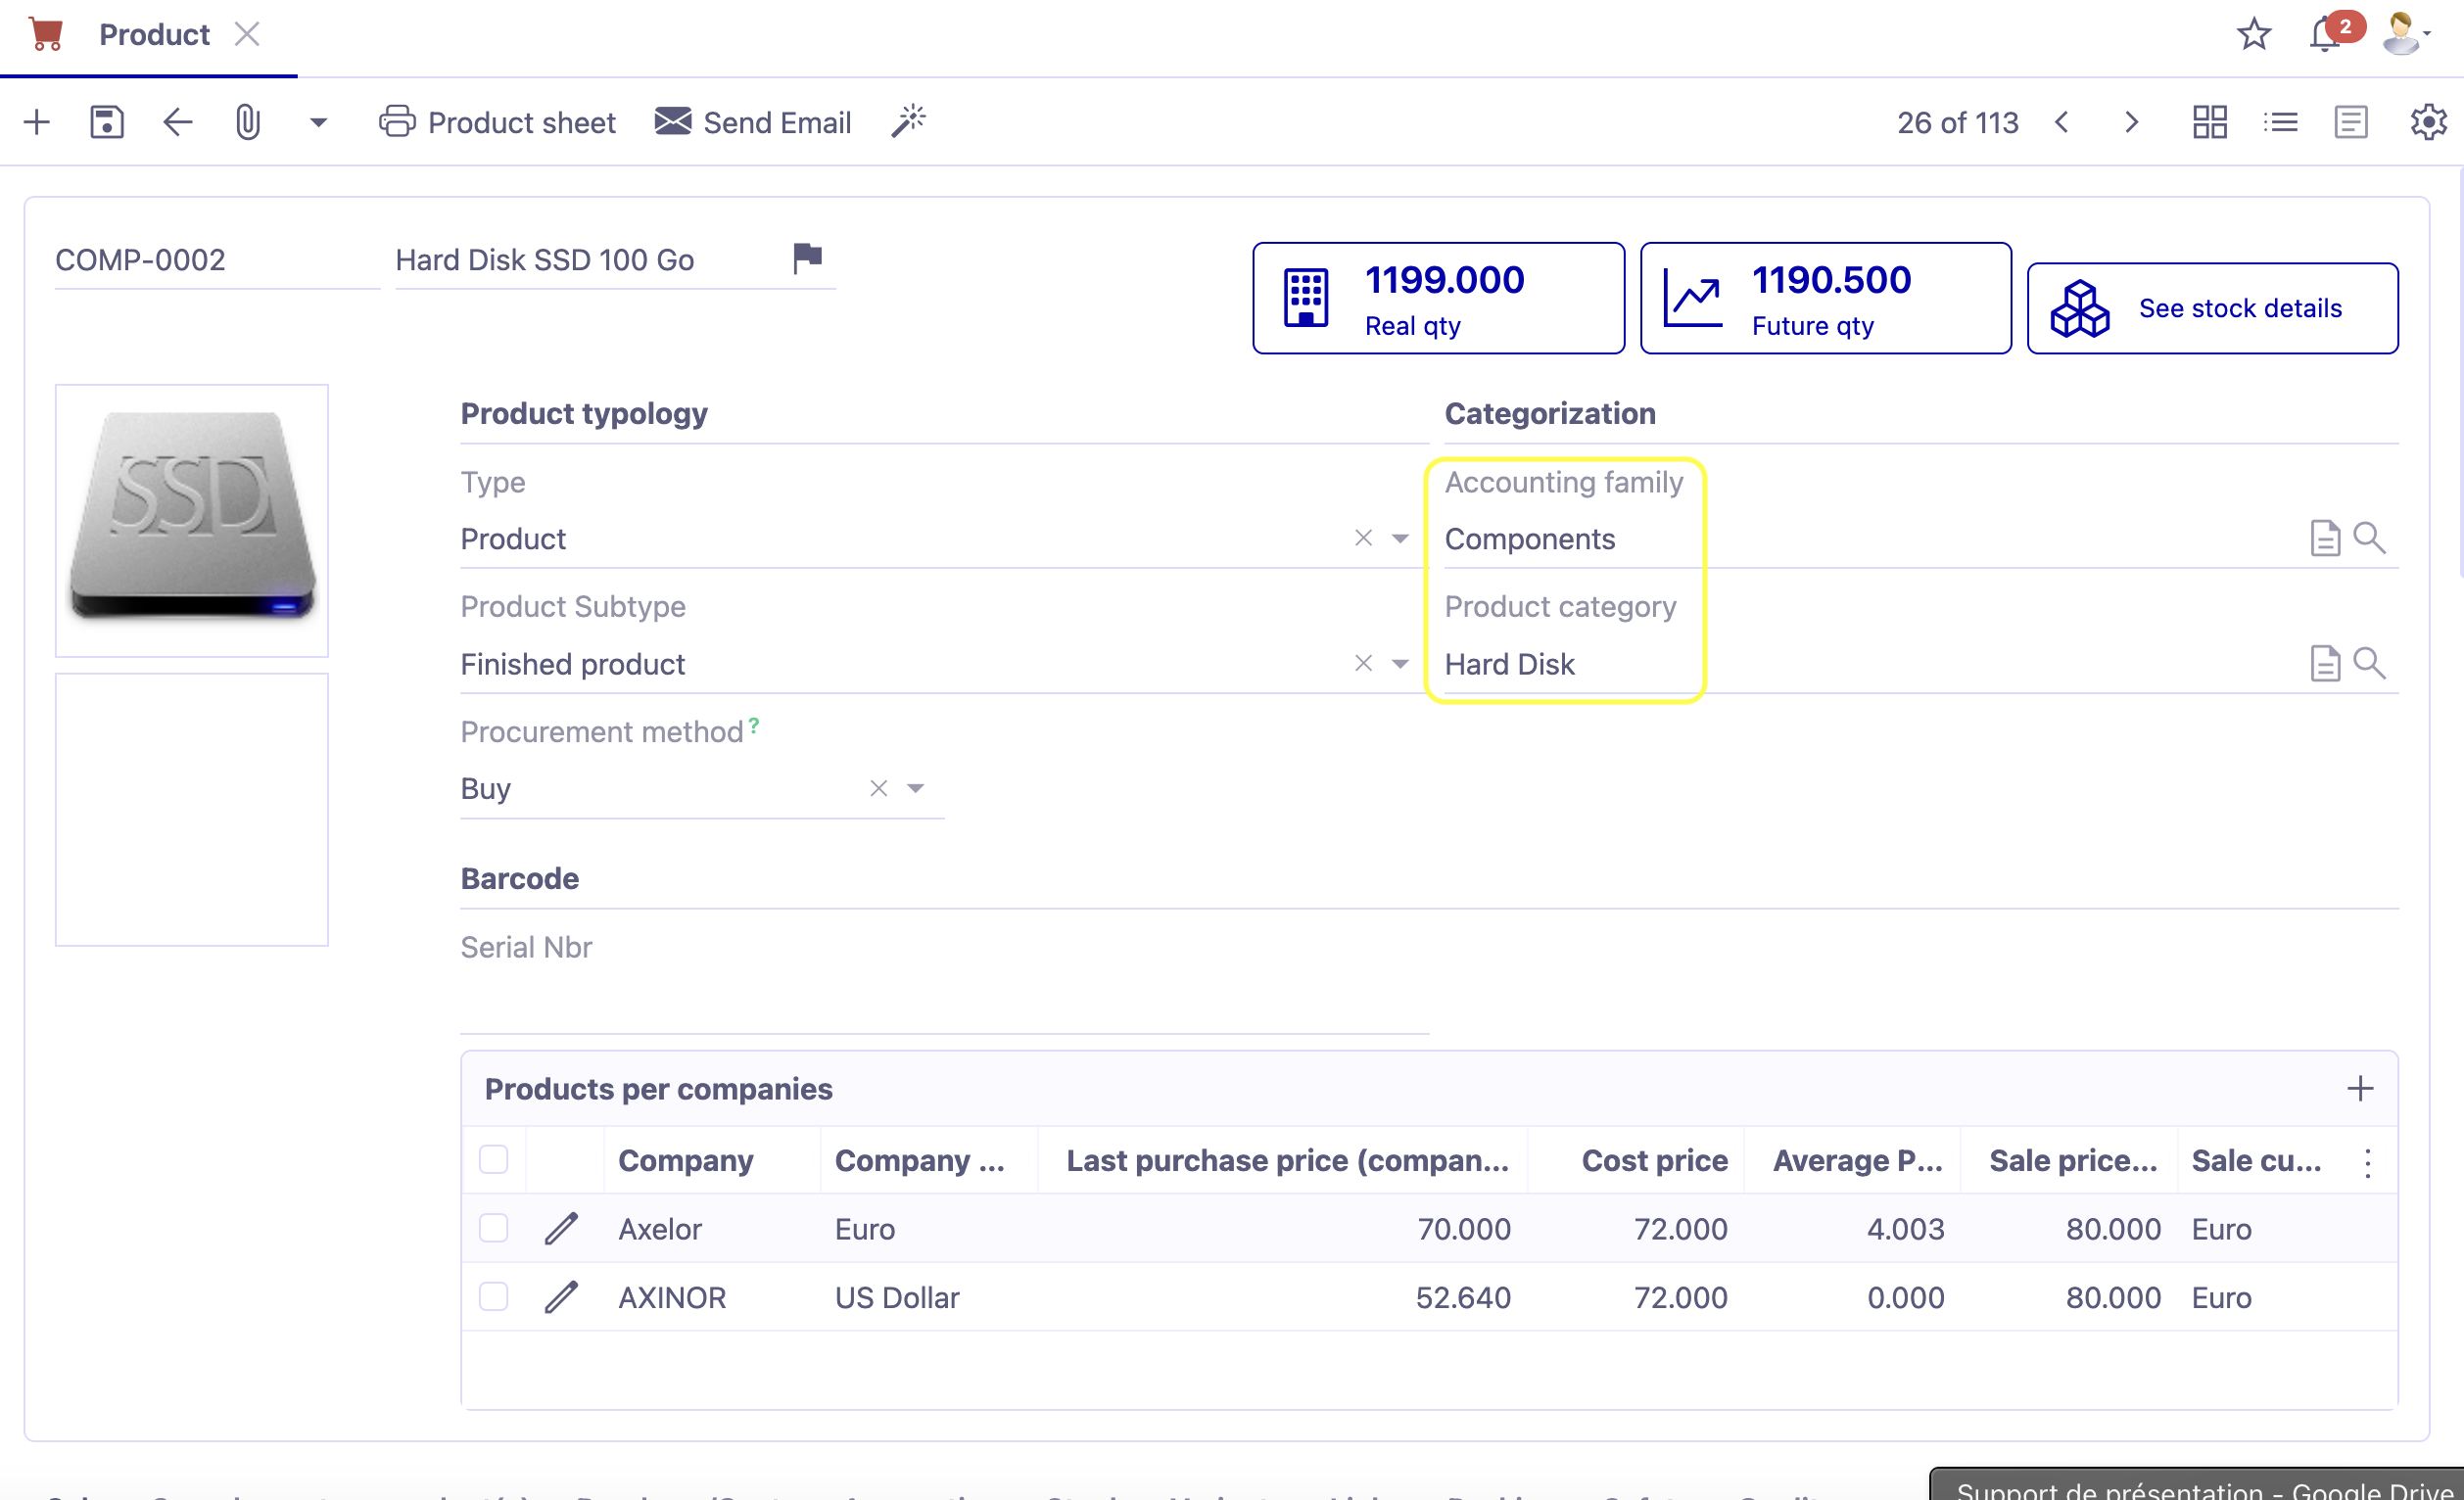Save the record with the save icon
This screenshot has height=1500, width=2464.
[106, 121]
